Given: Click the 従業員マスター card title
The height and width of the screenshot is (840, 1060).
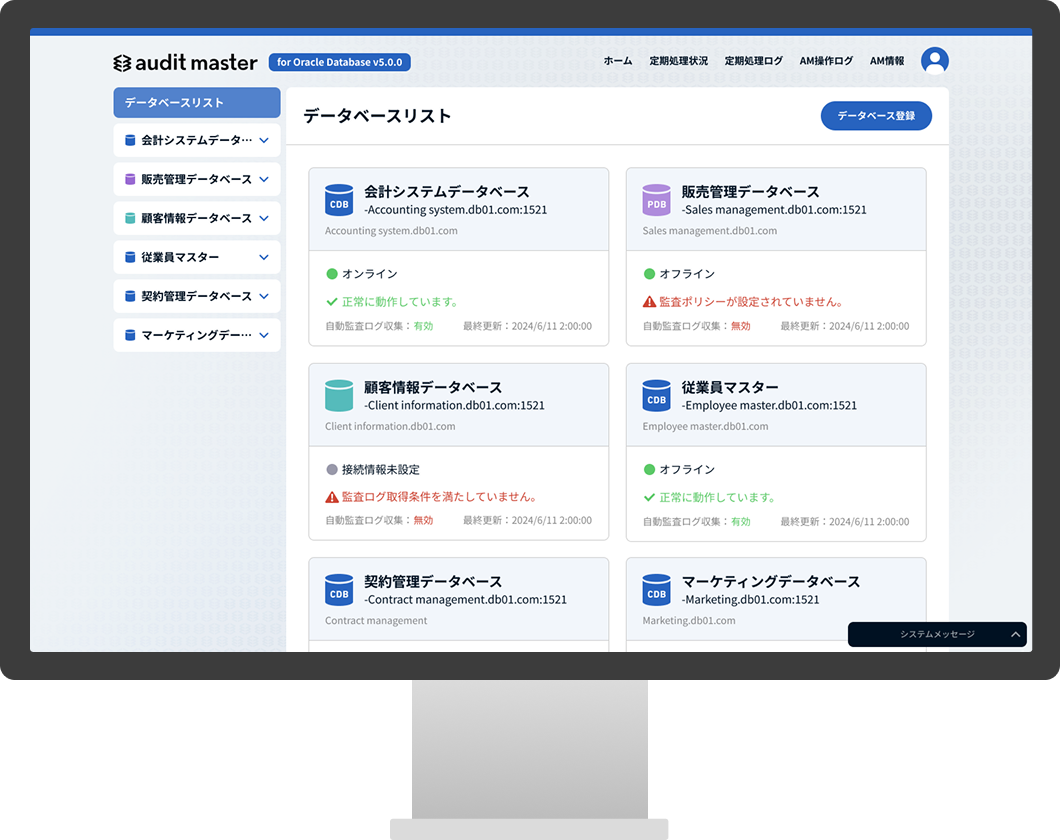Looking at the screenshot, I should (x=729, y=387).
